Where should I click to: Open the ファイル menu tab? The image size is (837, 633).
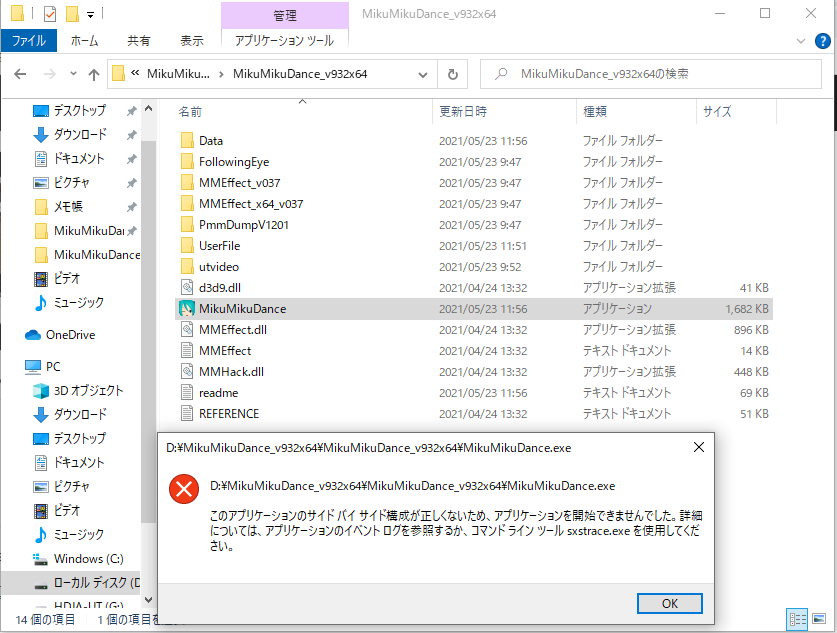tap(28, 41)
